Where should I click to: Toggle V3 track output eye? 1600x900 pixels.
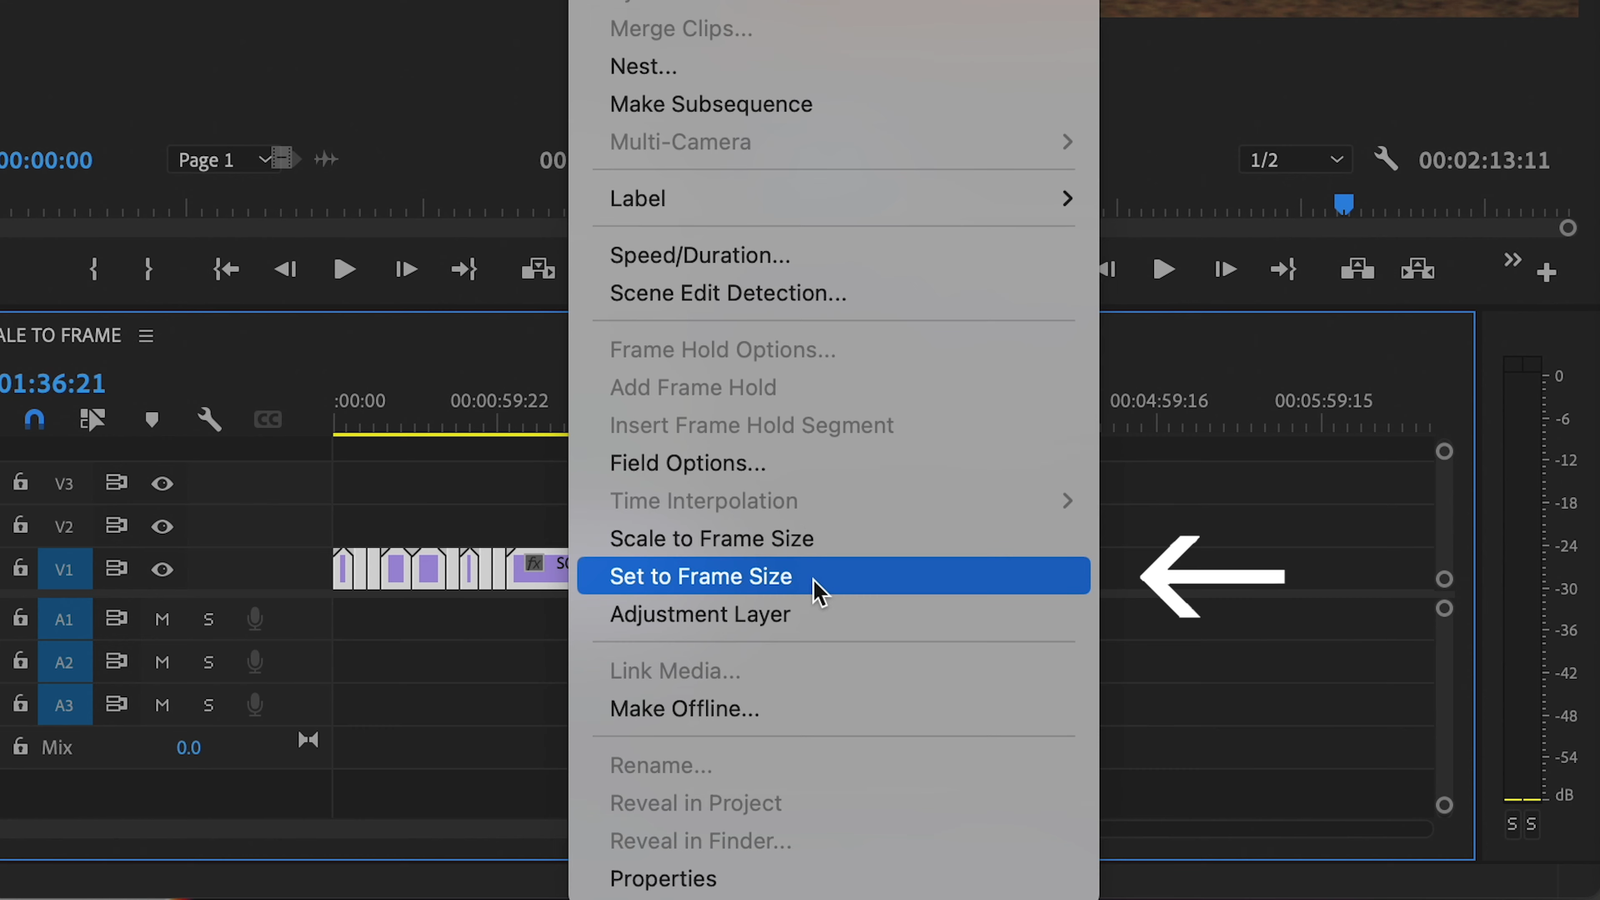point(162,484)
